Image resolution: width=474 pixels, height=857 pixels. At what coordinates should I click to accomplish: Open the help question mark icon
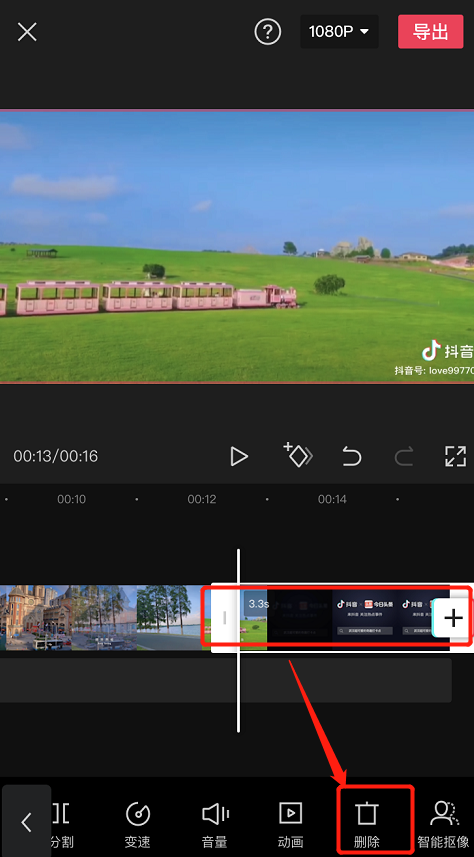click(267, 32)
